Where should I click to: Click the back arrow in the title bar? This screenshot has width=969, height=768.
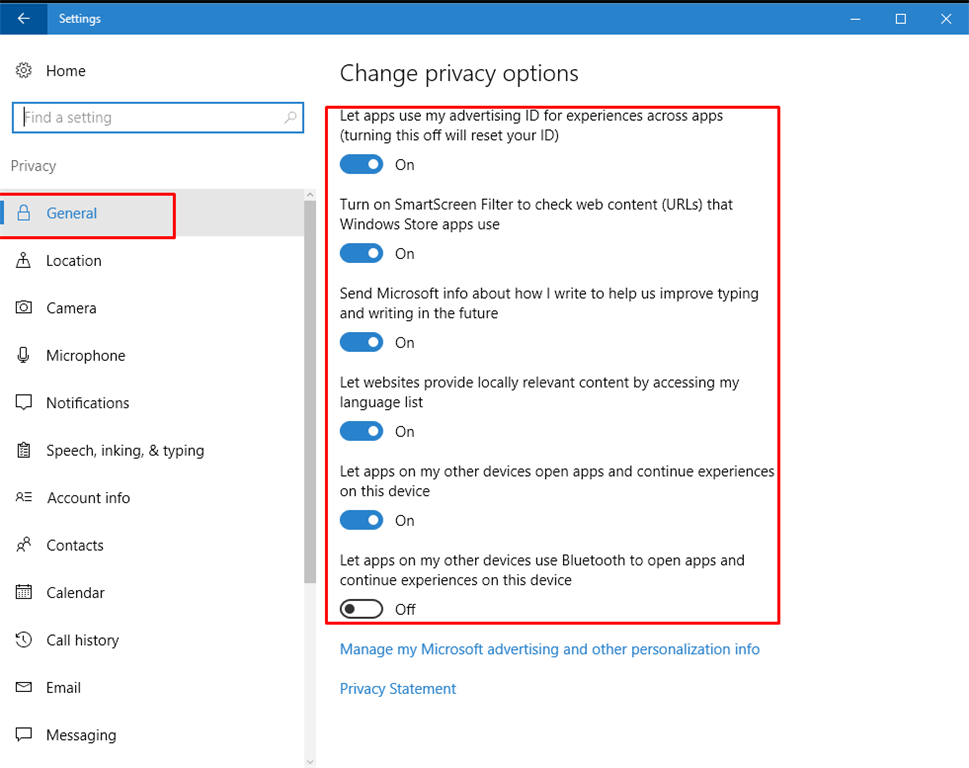(x=23, y=18)
